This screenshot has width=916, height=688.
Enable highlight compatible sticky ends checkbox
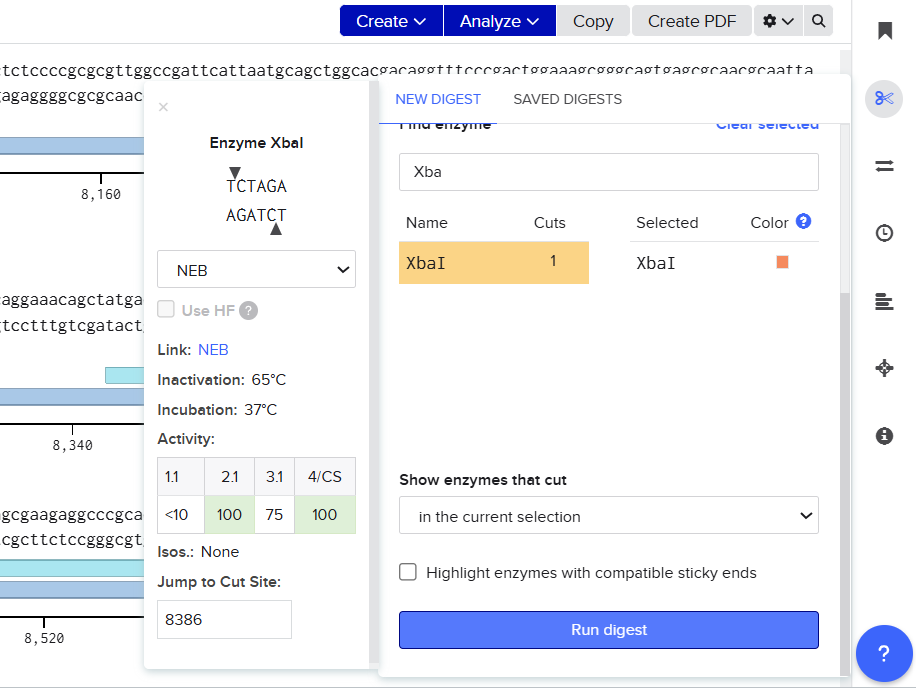click(408, 572)
